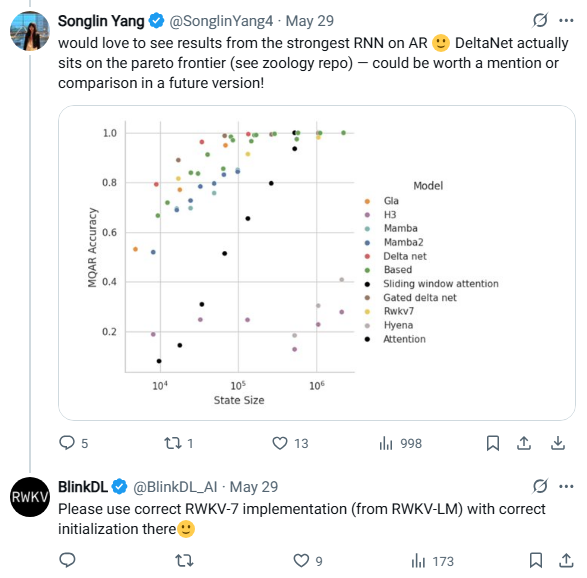Open the MQAR accuracy chart image
Viewport: 587px width, 578px height.
click(317, 263)
